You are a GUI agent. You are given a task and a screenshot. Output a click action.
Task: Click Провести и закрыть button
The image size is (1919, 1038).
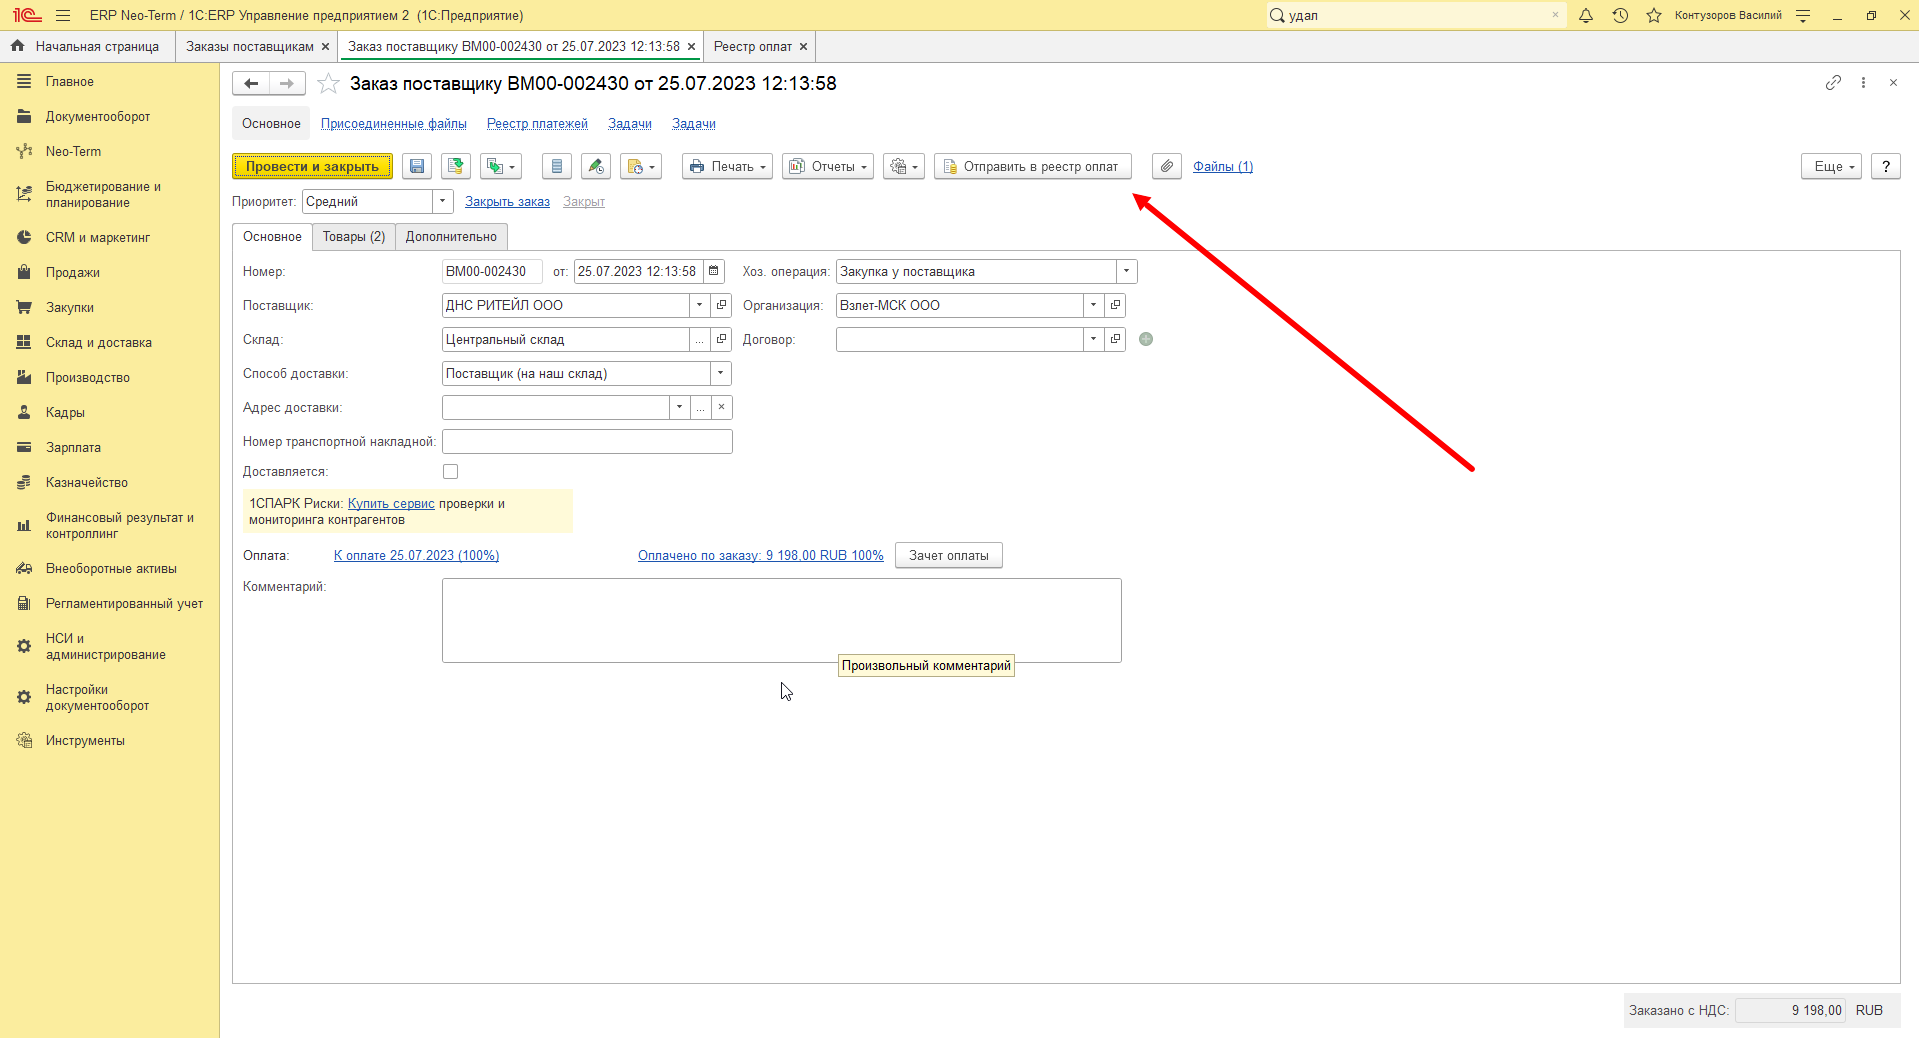(x=312, y=167)
